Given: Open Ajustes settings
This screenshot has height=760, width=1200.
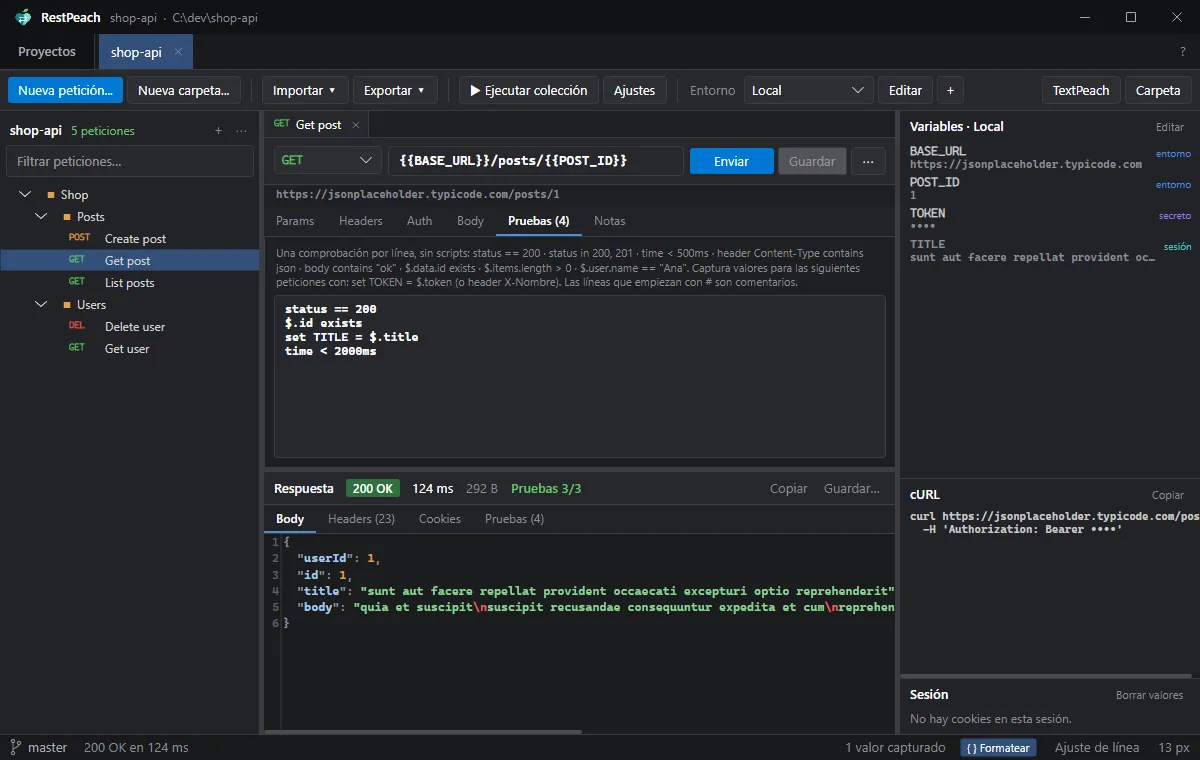Looking at the screenshot, I should point(634,90).
